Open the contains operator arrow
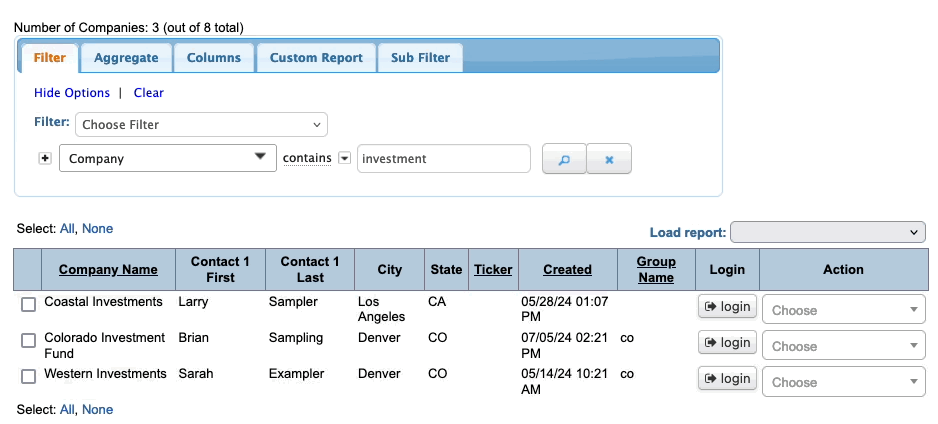This screenshot has width=938, height=424. (x=344, y=158)
